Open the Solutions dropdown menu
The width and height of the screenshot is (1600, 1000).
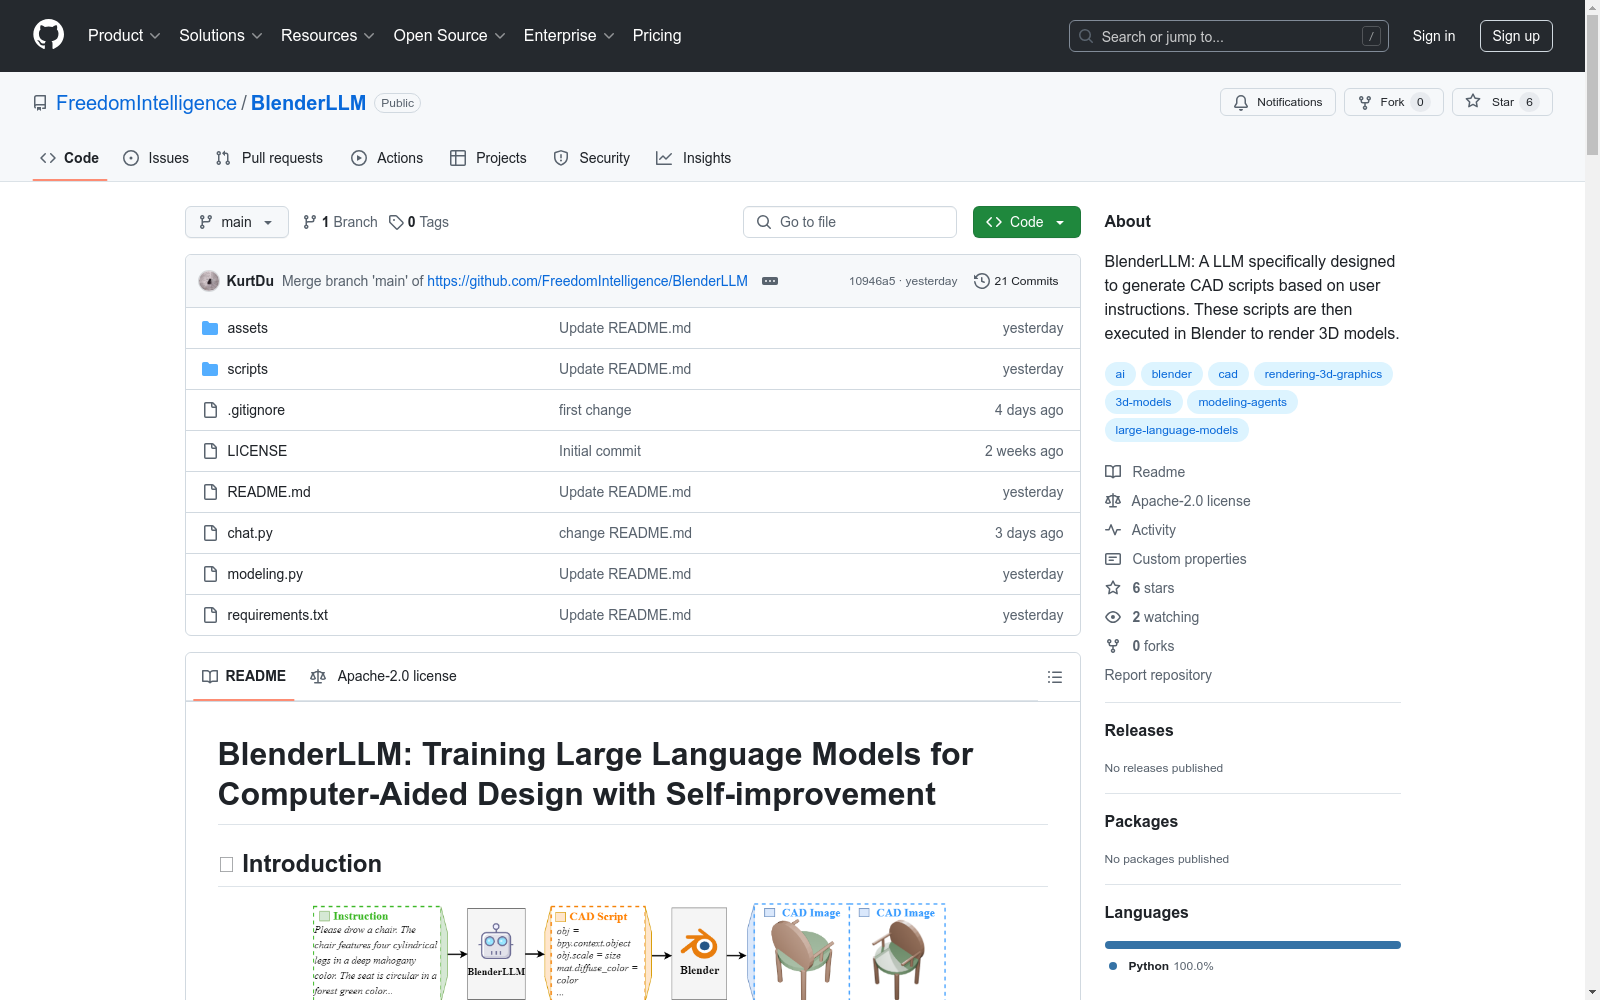[x=221, y=35]
